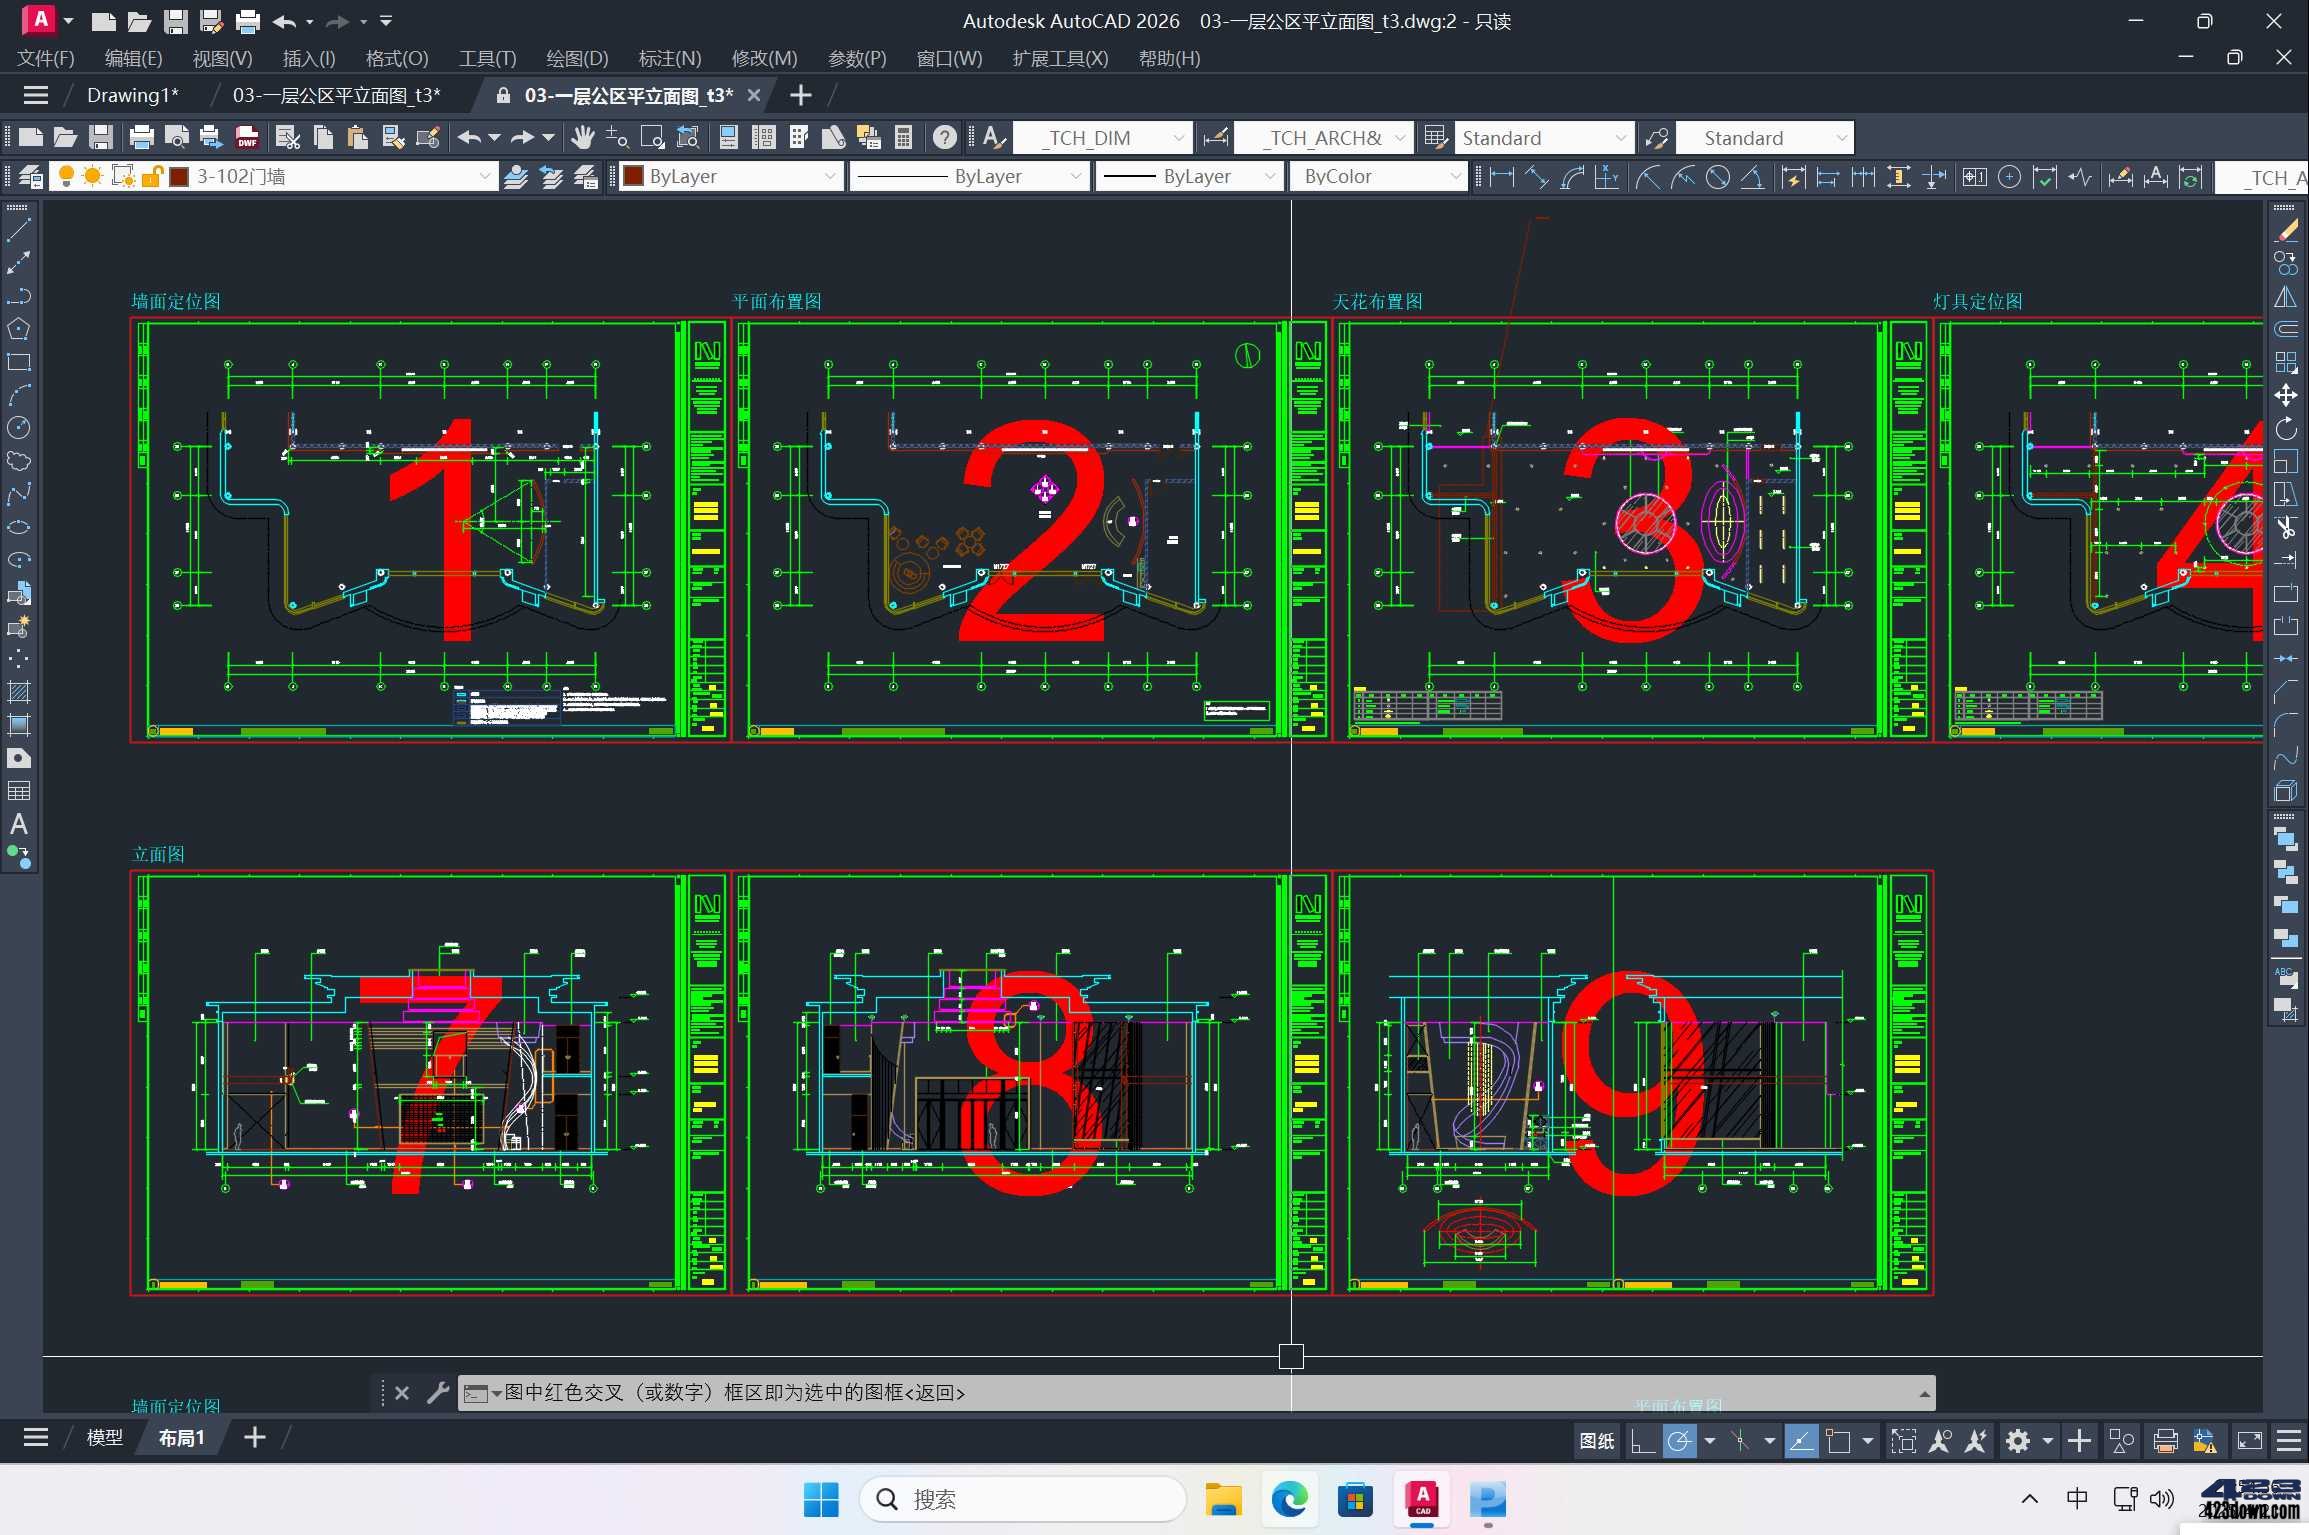Open the 绘图(D) menu
The width and height of the screenshot is (2309, 1535).
[577, 58]
